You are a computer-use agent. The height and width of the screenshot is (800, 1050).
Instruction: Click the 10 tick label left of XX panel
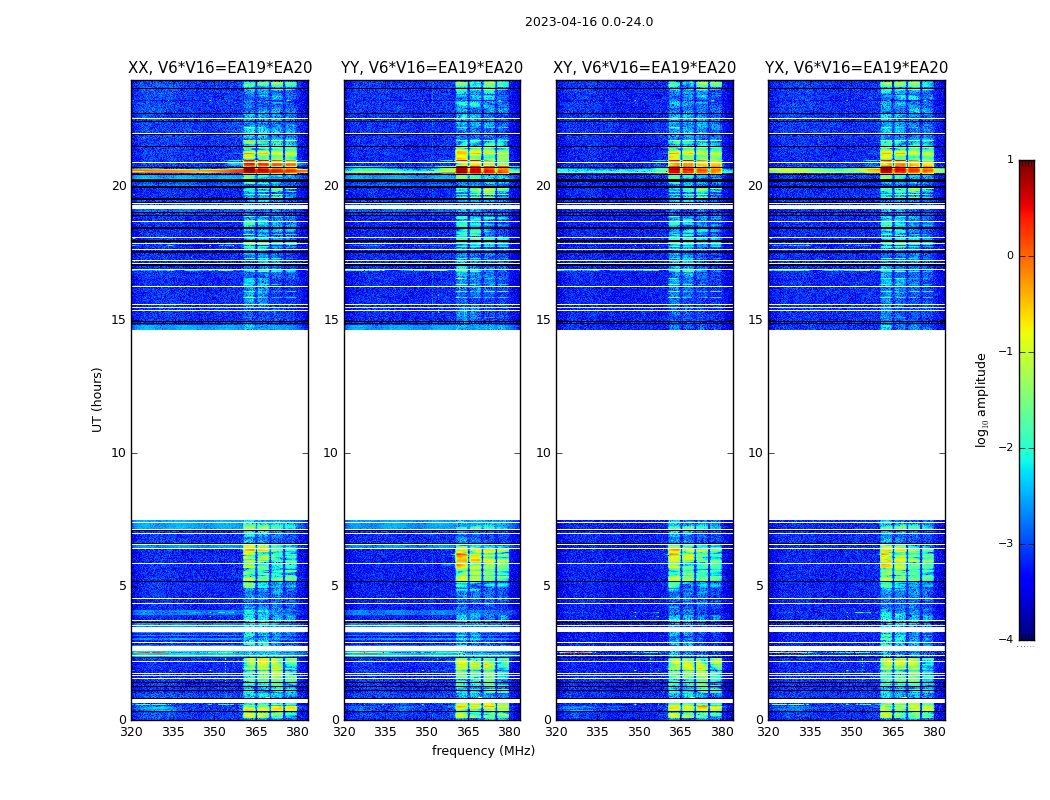coord(118,453)
